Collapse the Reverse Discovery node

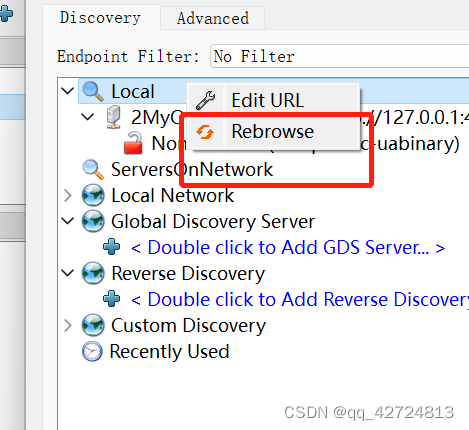[68, 273]
